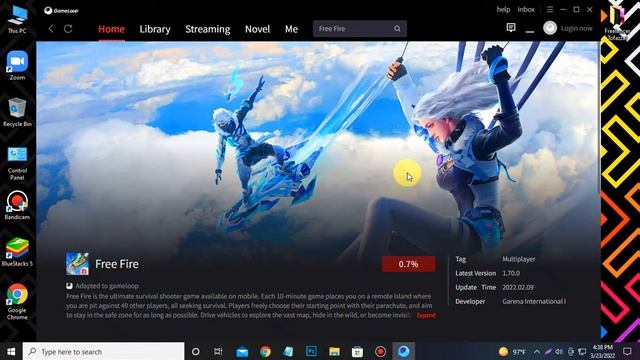Click the version value 1.70.0

pos(511,273)
